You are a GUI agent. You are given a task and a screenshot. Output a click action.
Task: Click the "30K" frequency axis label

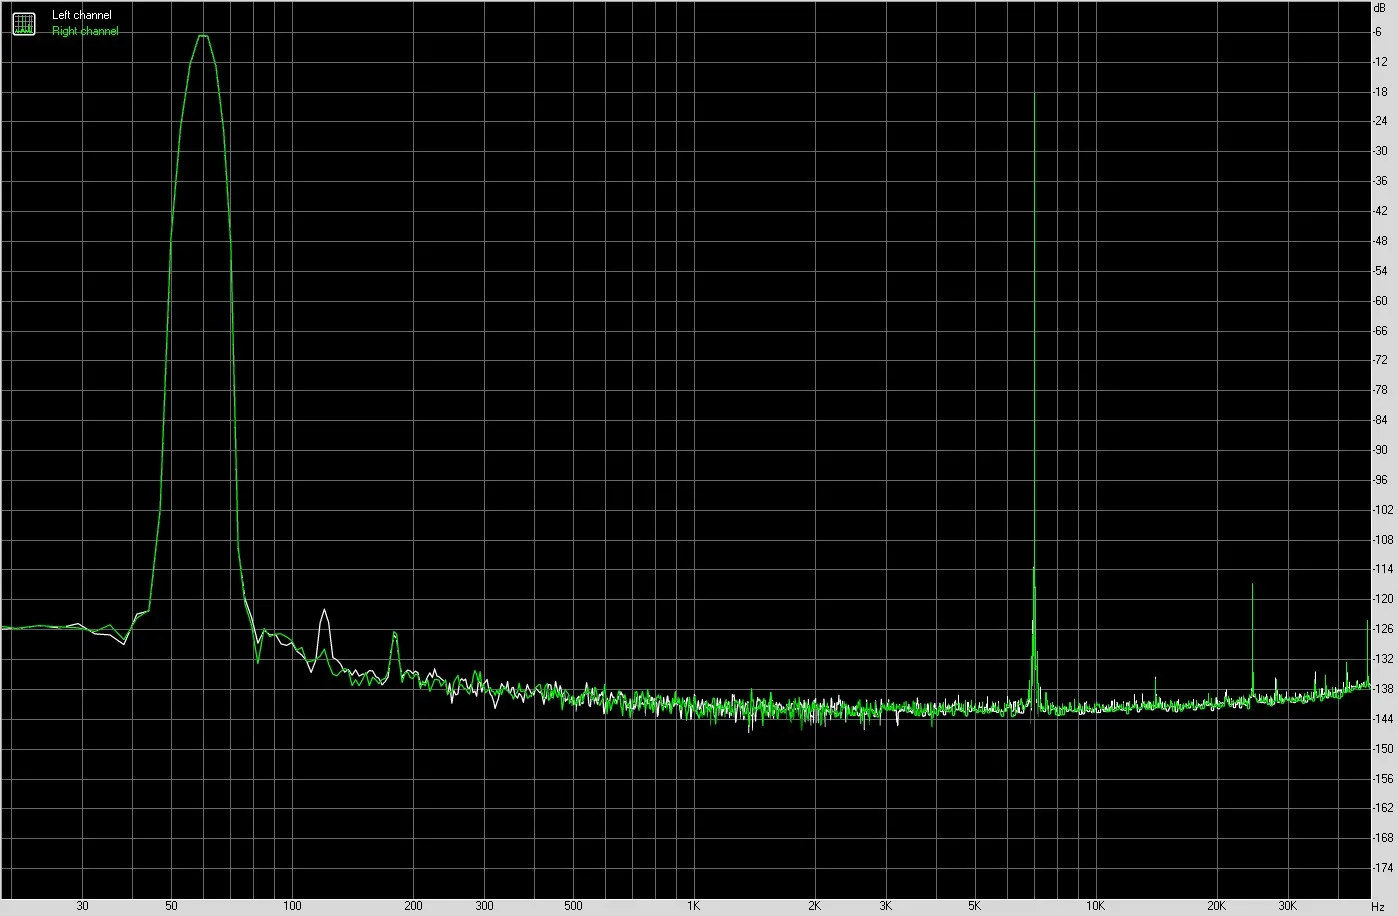1287,907
